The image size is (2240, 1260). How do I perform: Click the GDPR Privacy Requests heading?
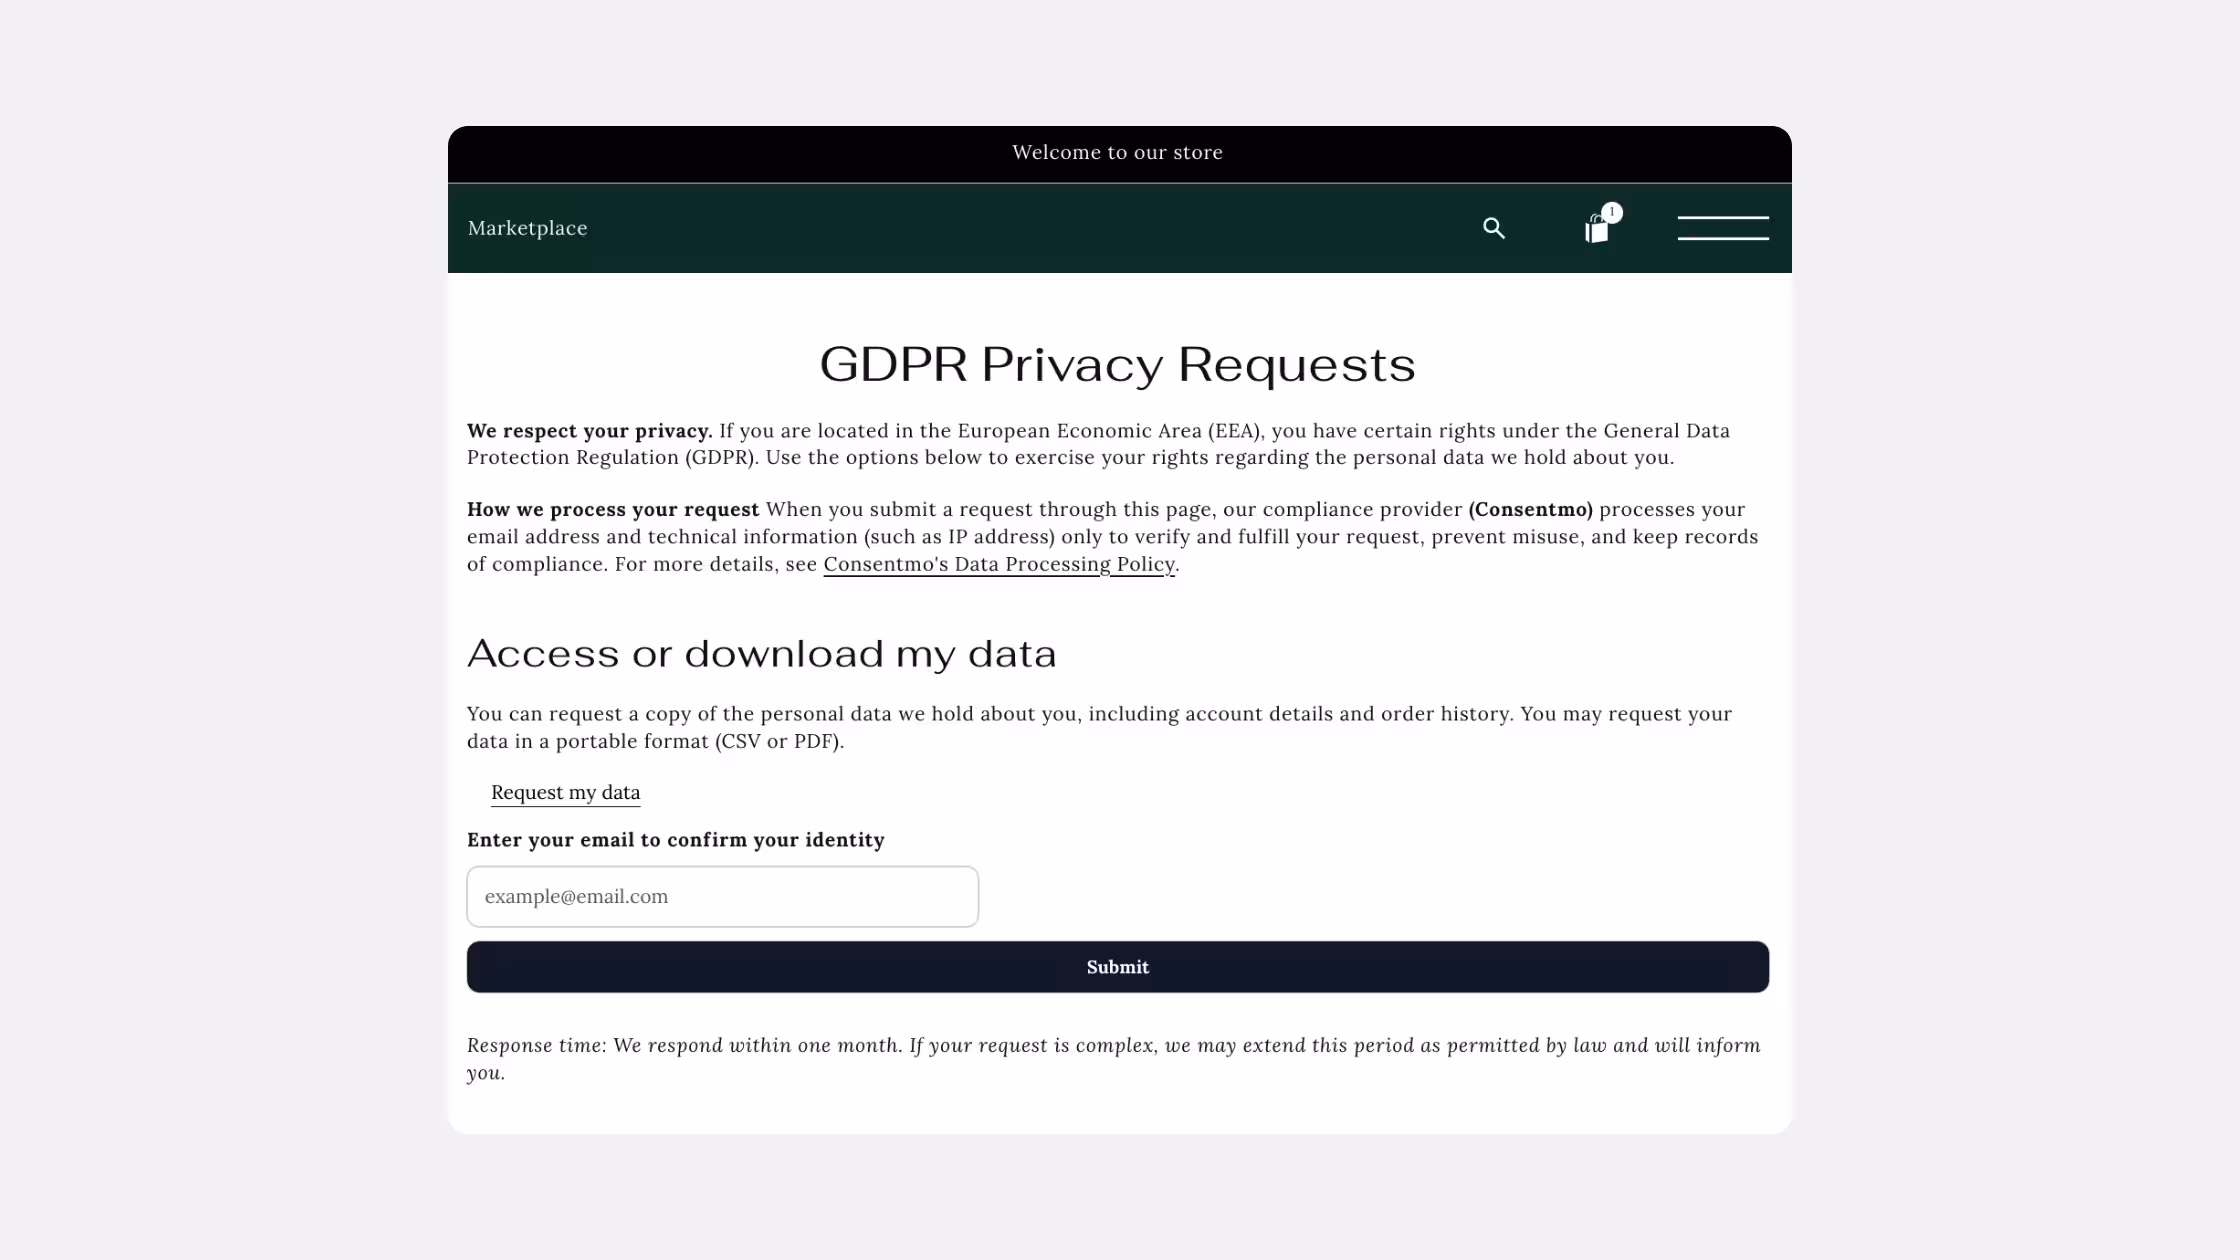tap(1118, 364)
